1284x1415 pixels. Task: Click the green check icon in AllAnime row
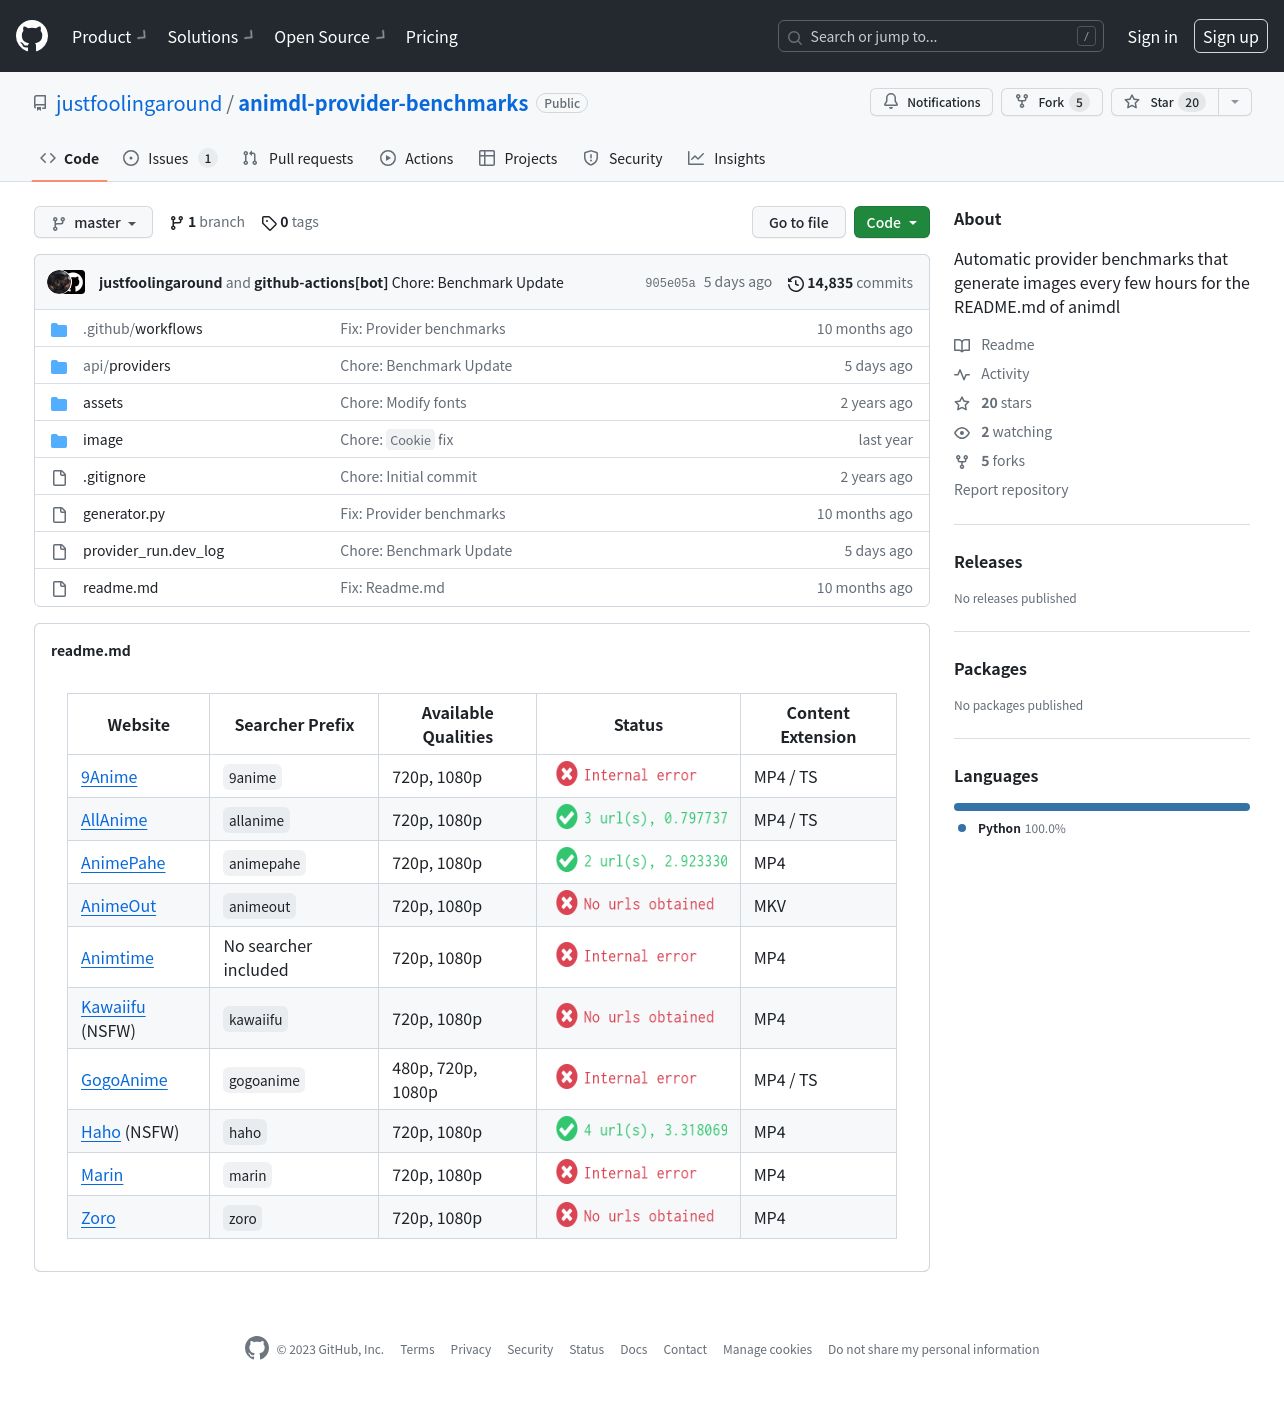567,817
